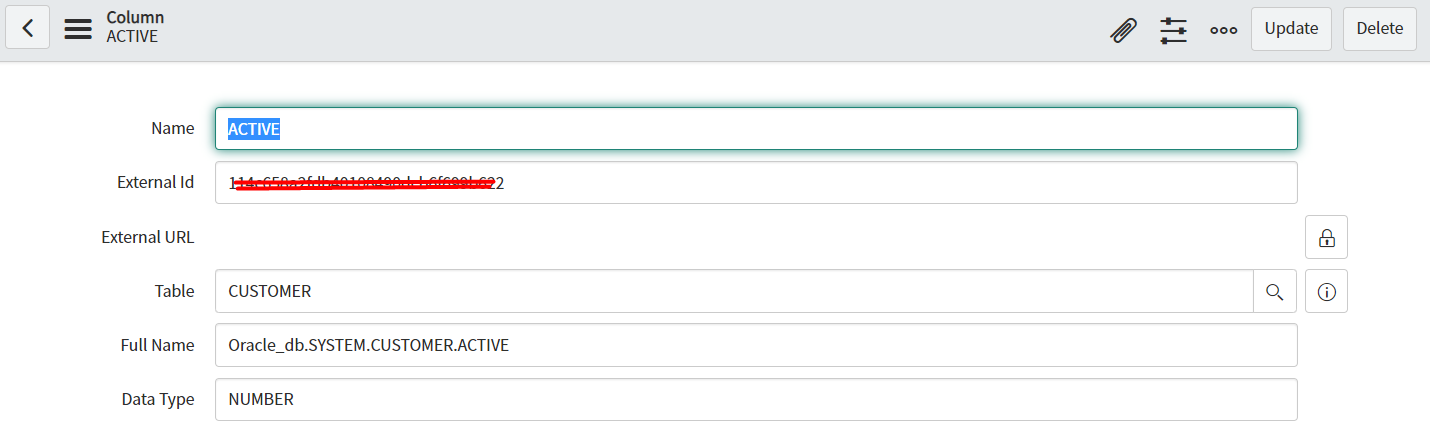Viewport: 1430px width, 429px height.
Task: Click the Full Name input field
Action: pos(756,345)
